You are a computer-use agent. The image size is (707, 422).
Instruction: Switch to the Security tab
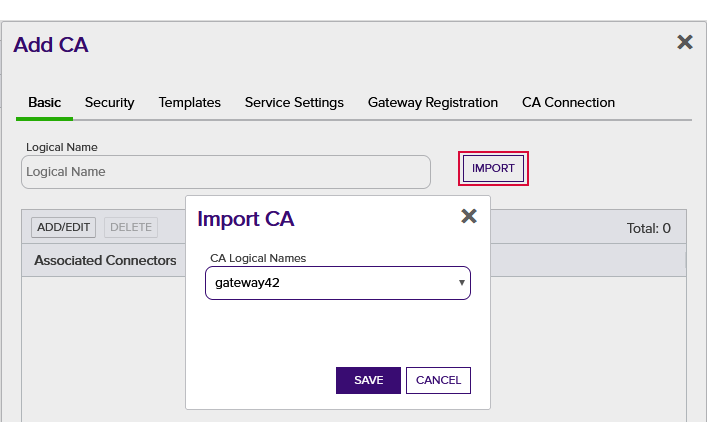(x=110, y=103)
